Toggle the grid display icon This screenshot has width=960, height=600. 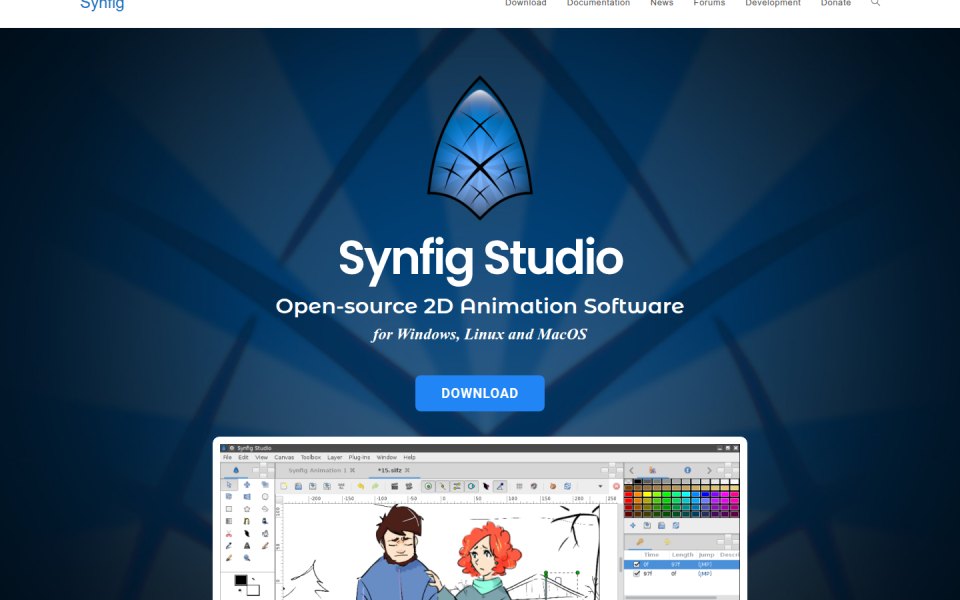click(x=519, y=486)
